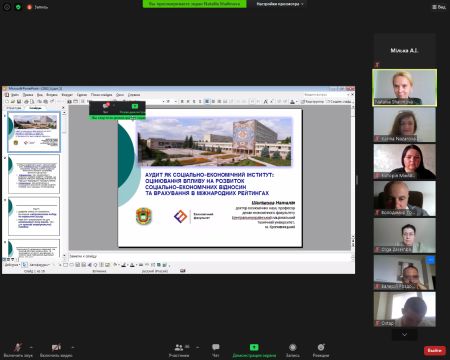Click the meeting info icon at top left

[x=7, y=7]
